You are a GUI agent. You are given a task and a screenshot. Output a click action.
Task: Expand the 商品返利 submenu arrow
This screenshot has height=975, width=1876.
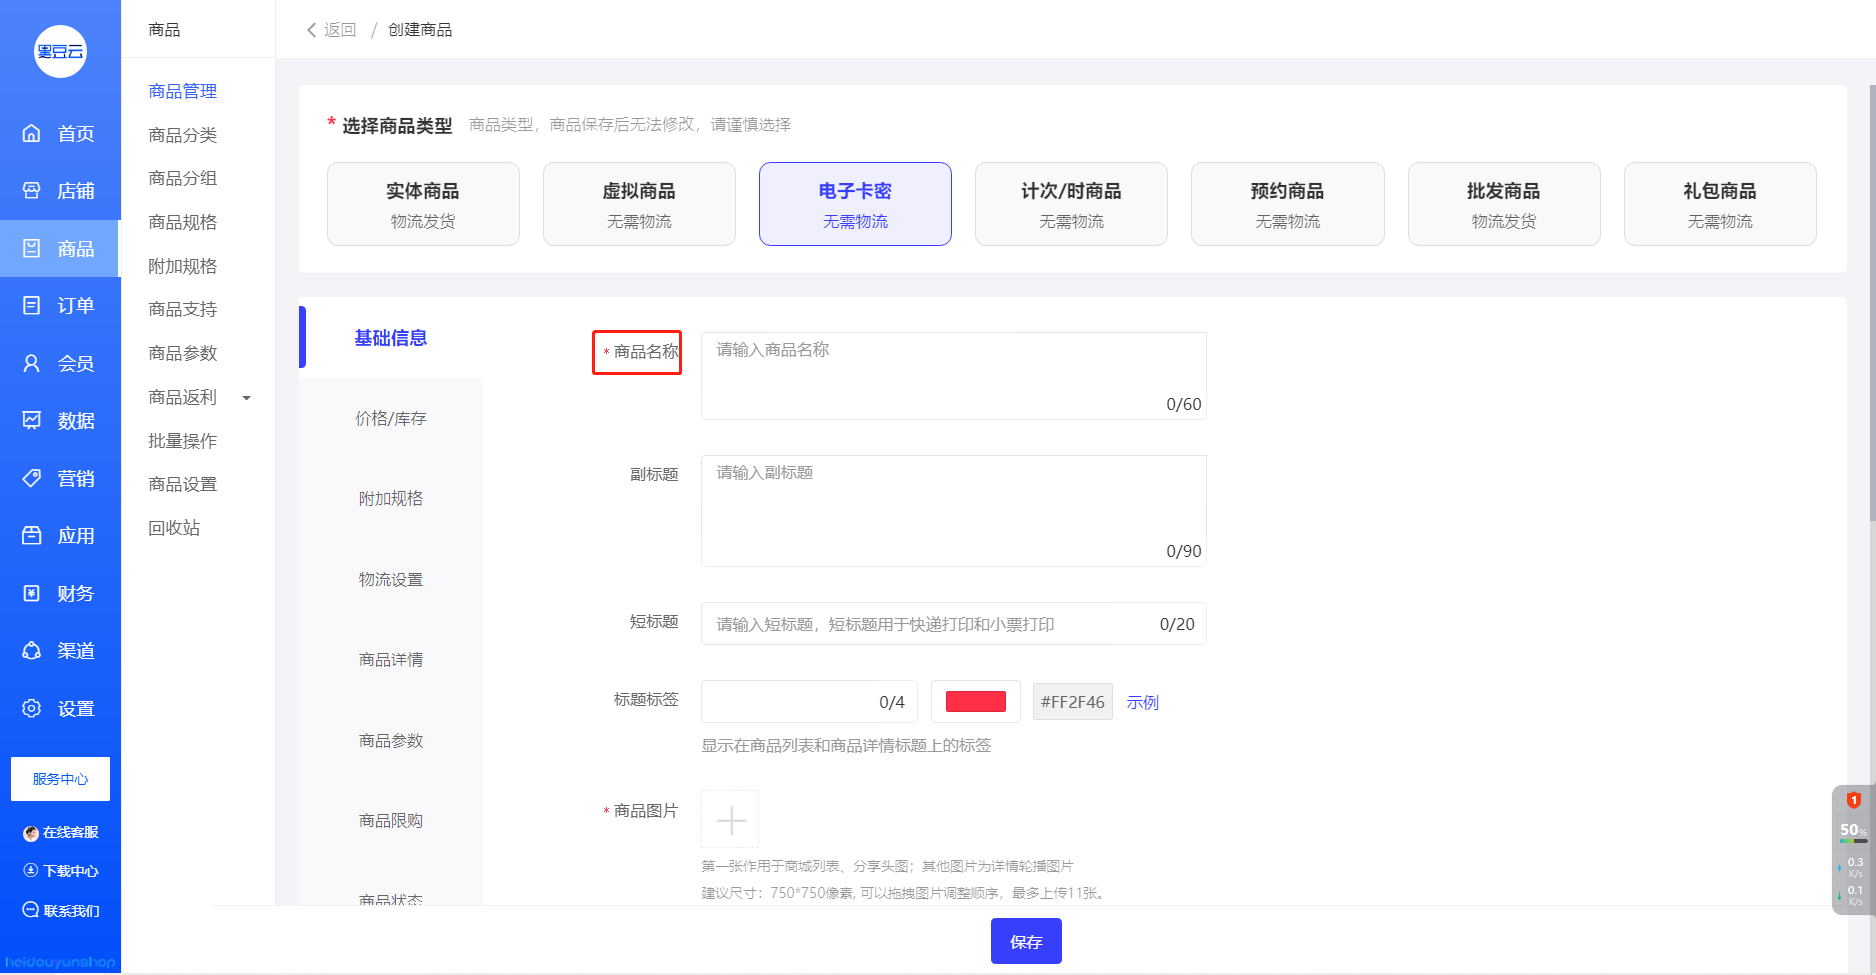click(x=246, y=398)
